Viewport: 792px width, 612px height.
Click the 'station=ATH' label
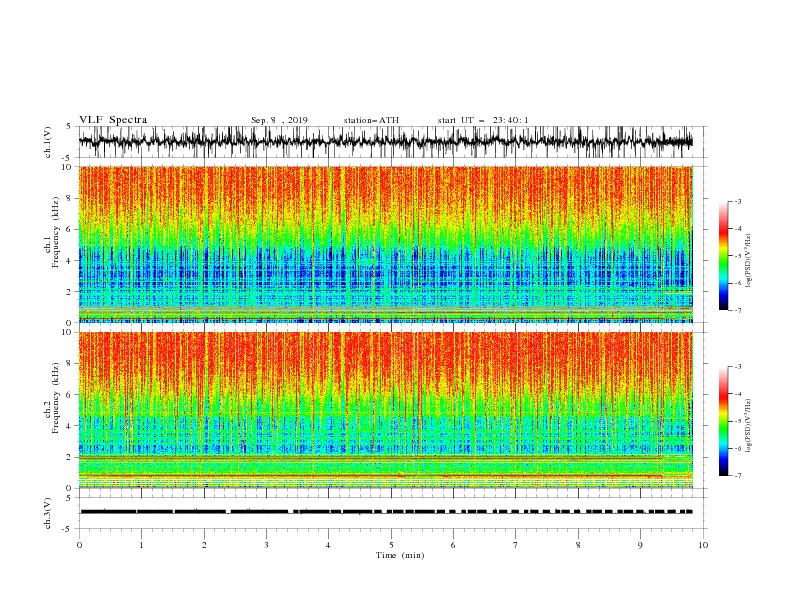371,120
